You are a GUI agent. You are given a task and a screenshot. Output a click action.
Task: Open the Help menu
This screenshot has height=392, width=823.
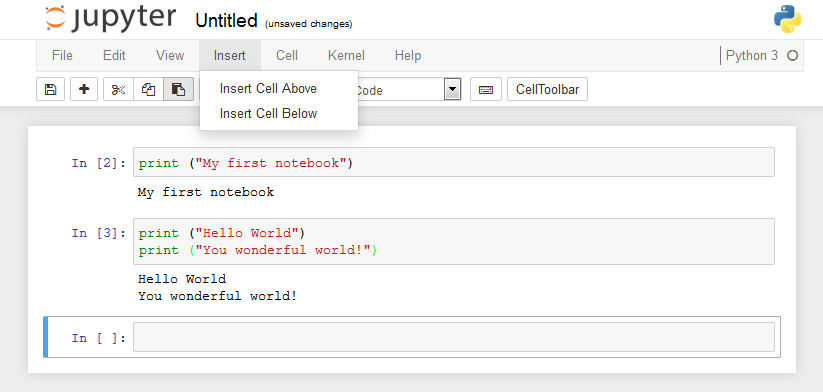tap(408, 56)
